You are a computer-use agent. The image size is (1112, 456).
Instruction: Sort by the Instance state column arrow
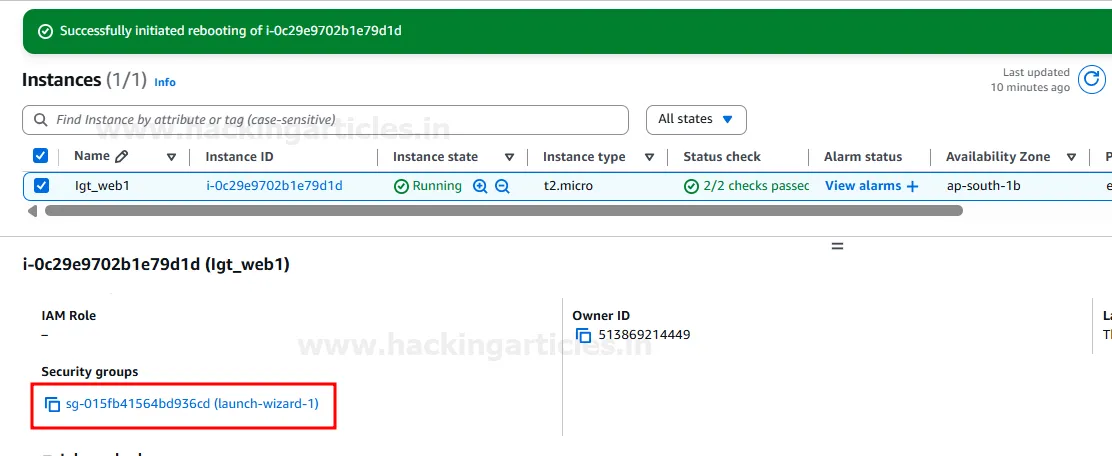click(x=509, y=157)
